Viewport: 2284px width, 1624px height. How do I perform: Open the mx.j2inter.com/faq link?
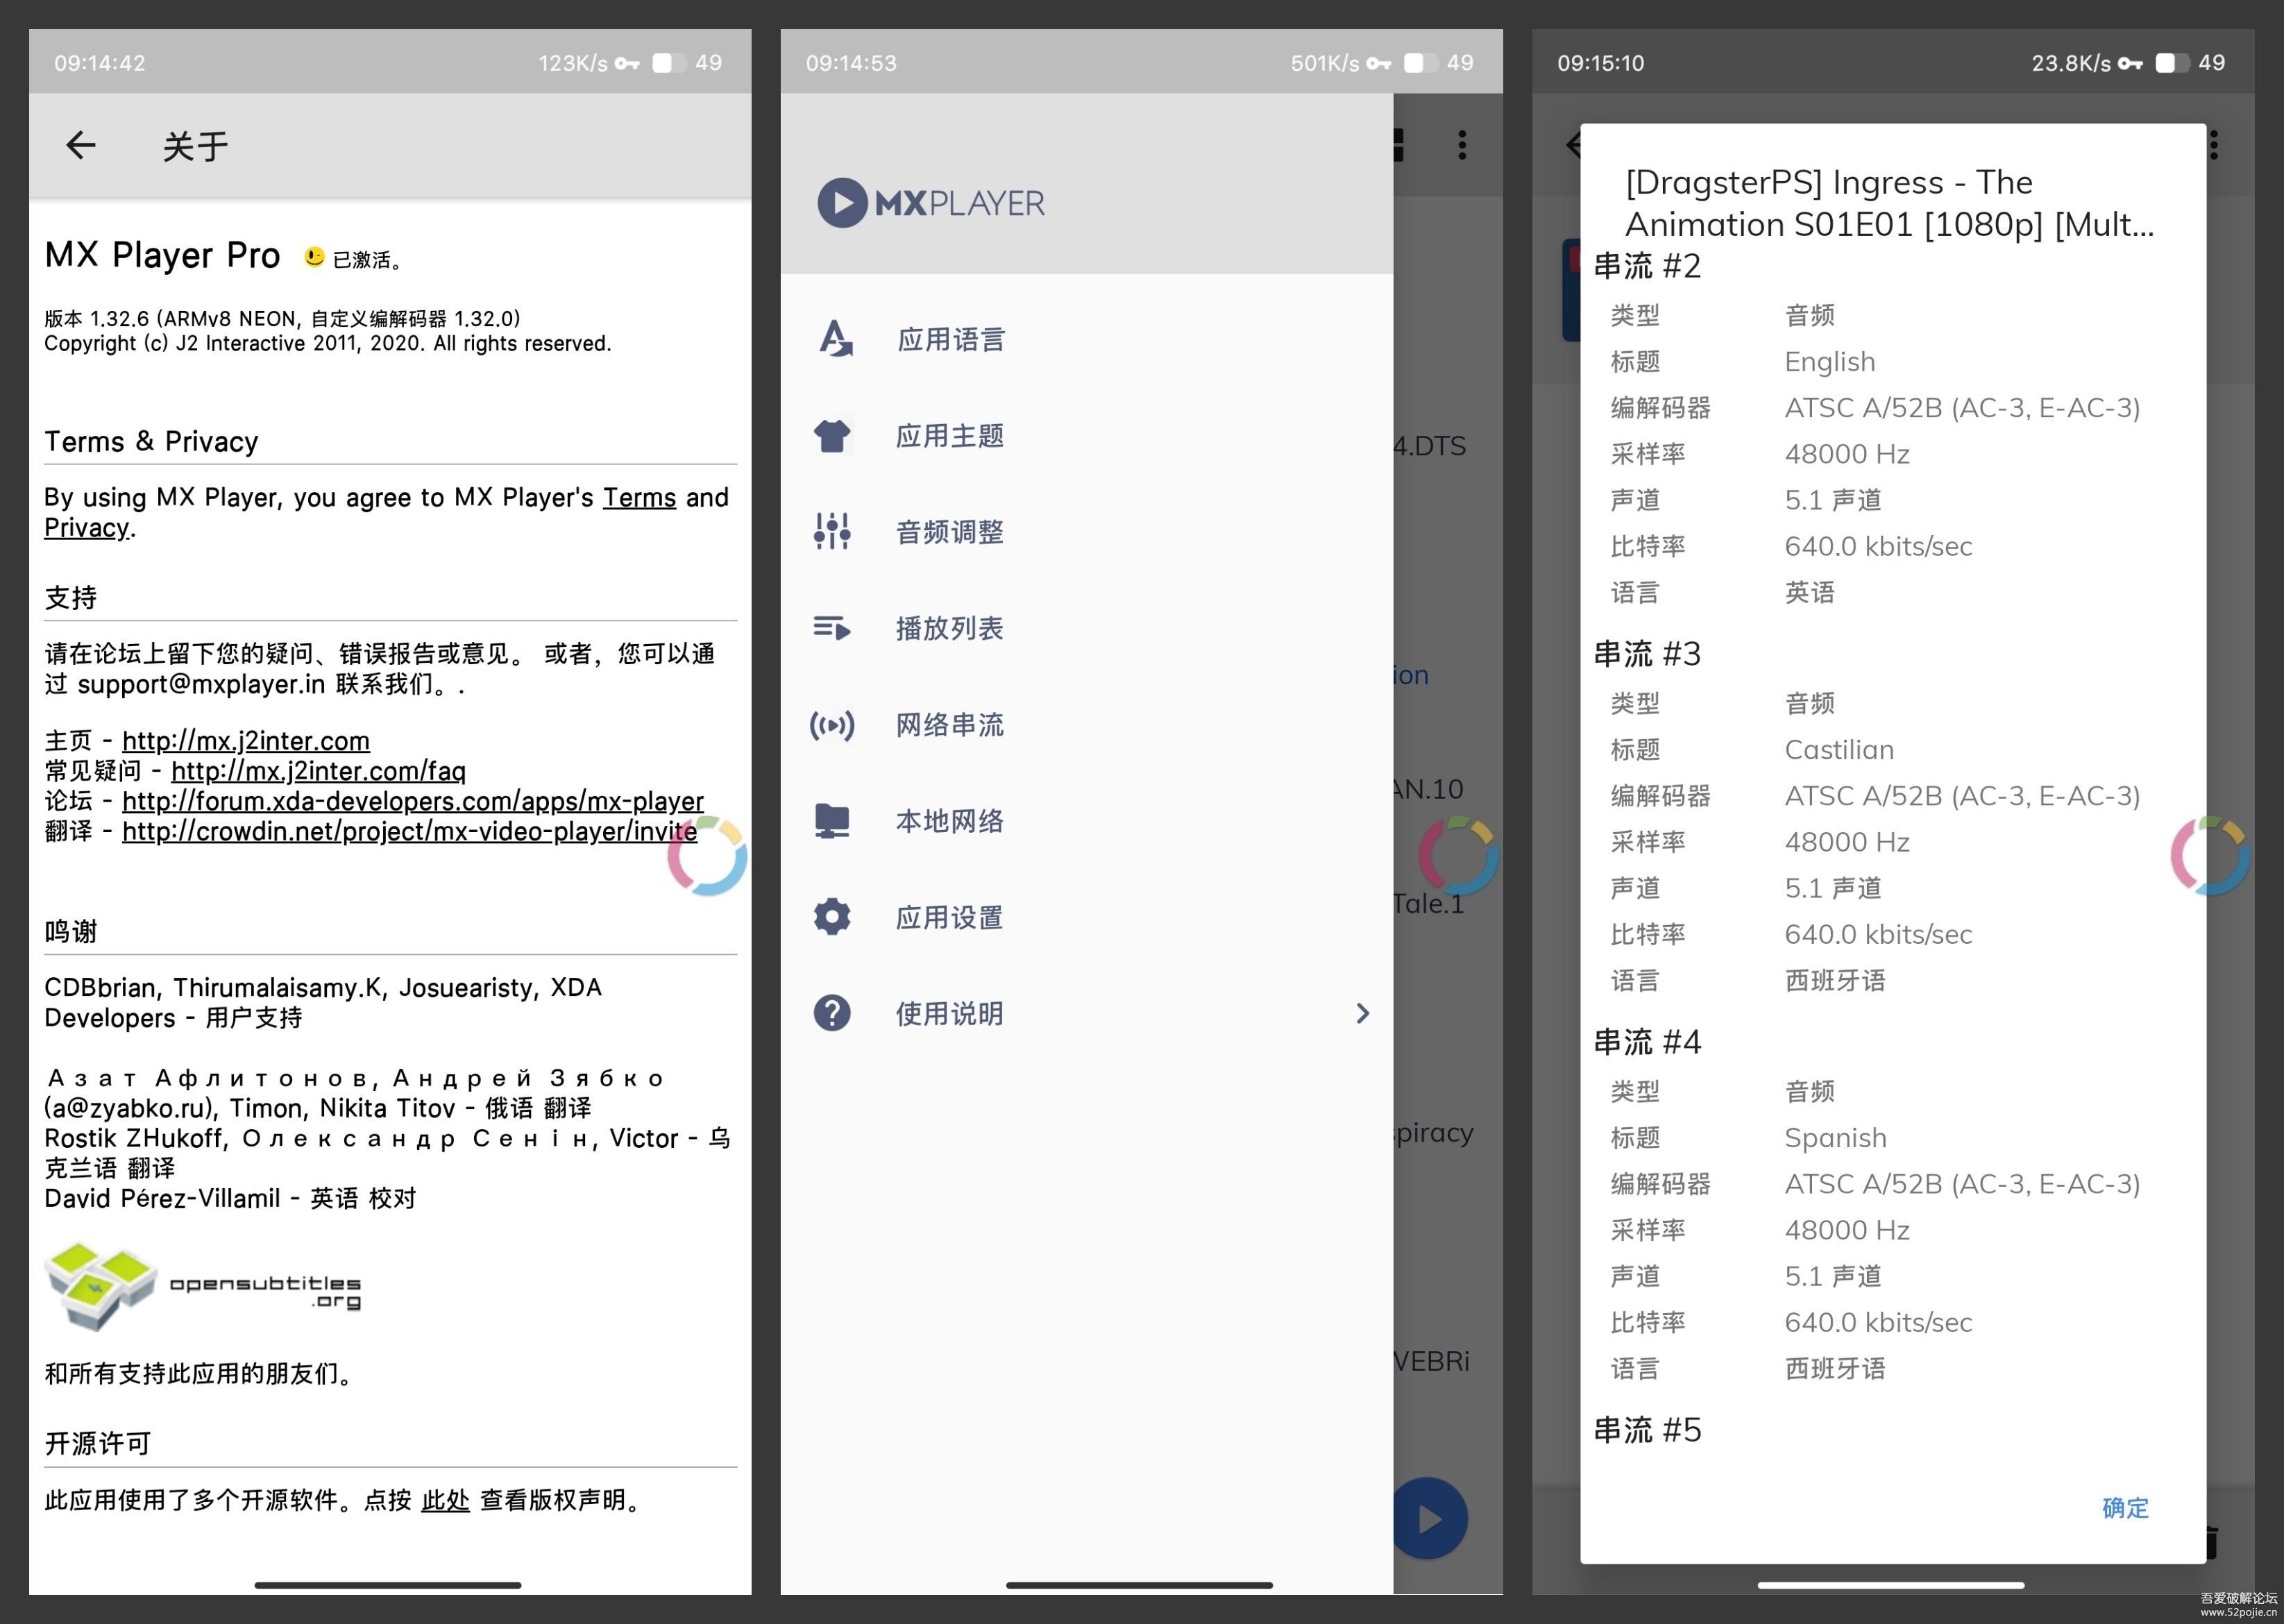point(318,771)
